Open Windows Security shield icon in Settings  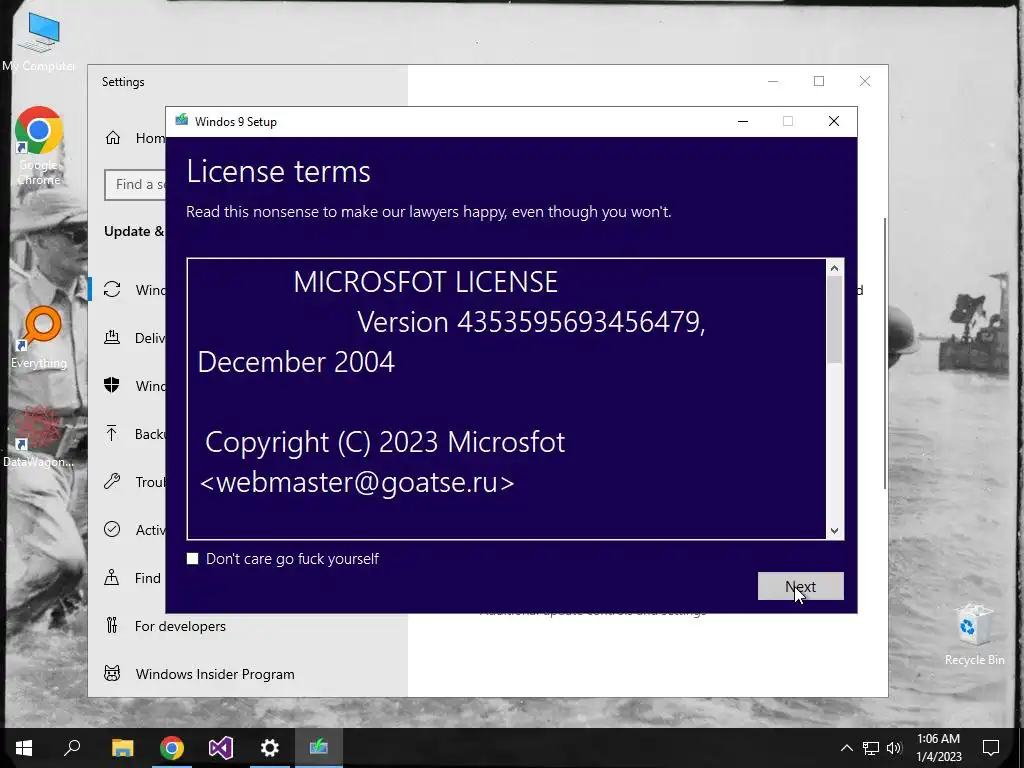click(112, 385)
